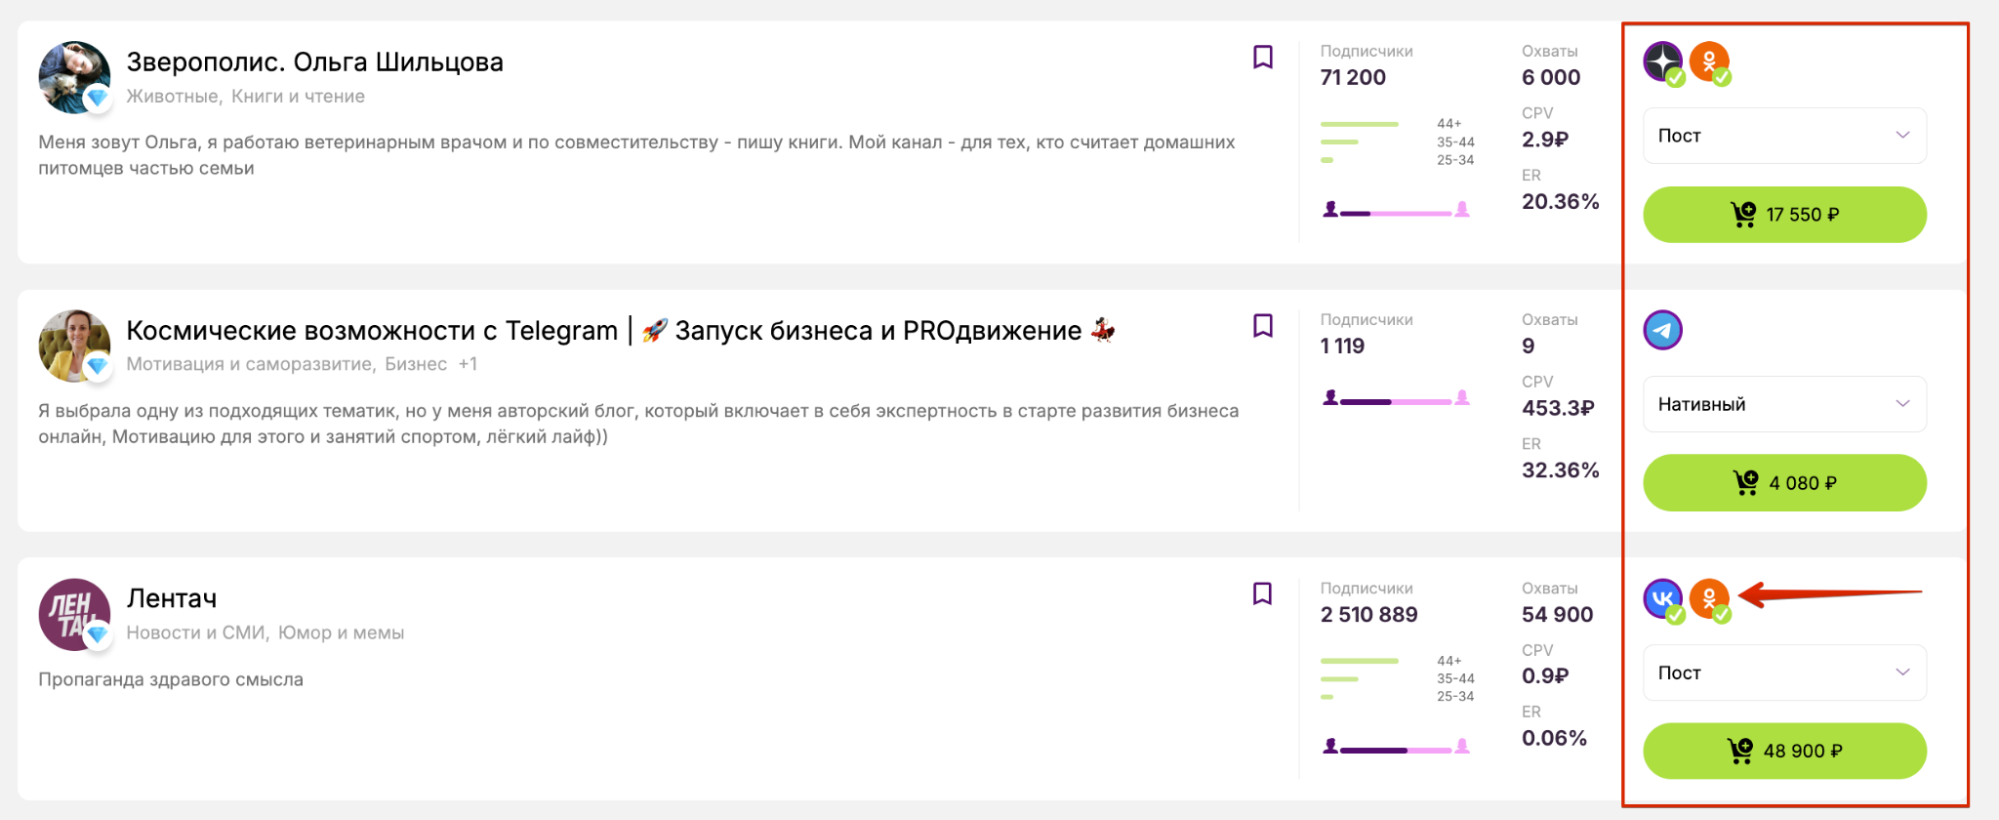Bookmark the Зверополис channel

pyautogui.click(x=1263, y=57)
